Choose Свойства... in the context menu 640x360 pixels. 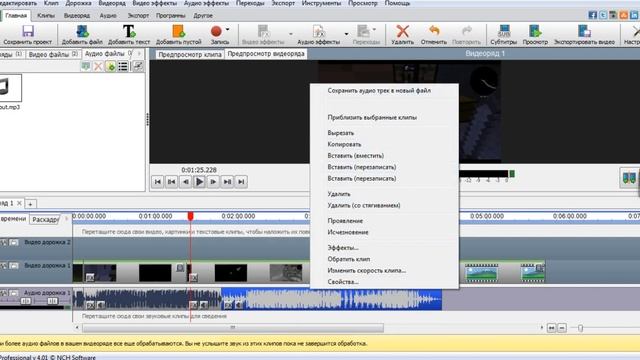(x=343, y=282)
